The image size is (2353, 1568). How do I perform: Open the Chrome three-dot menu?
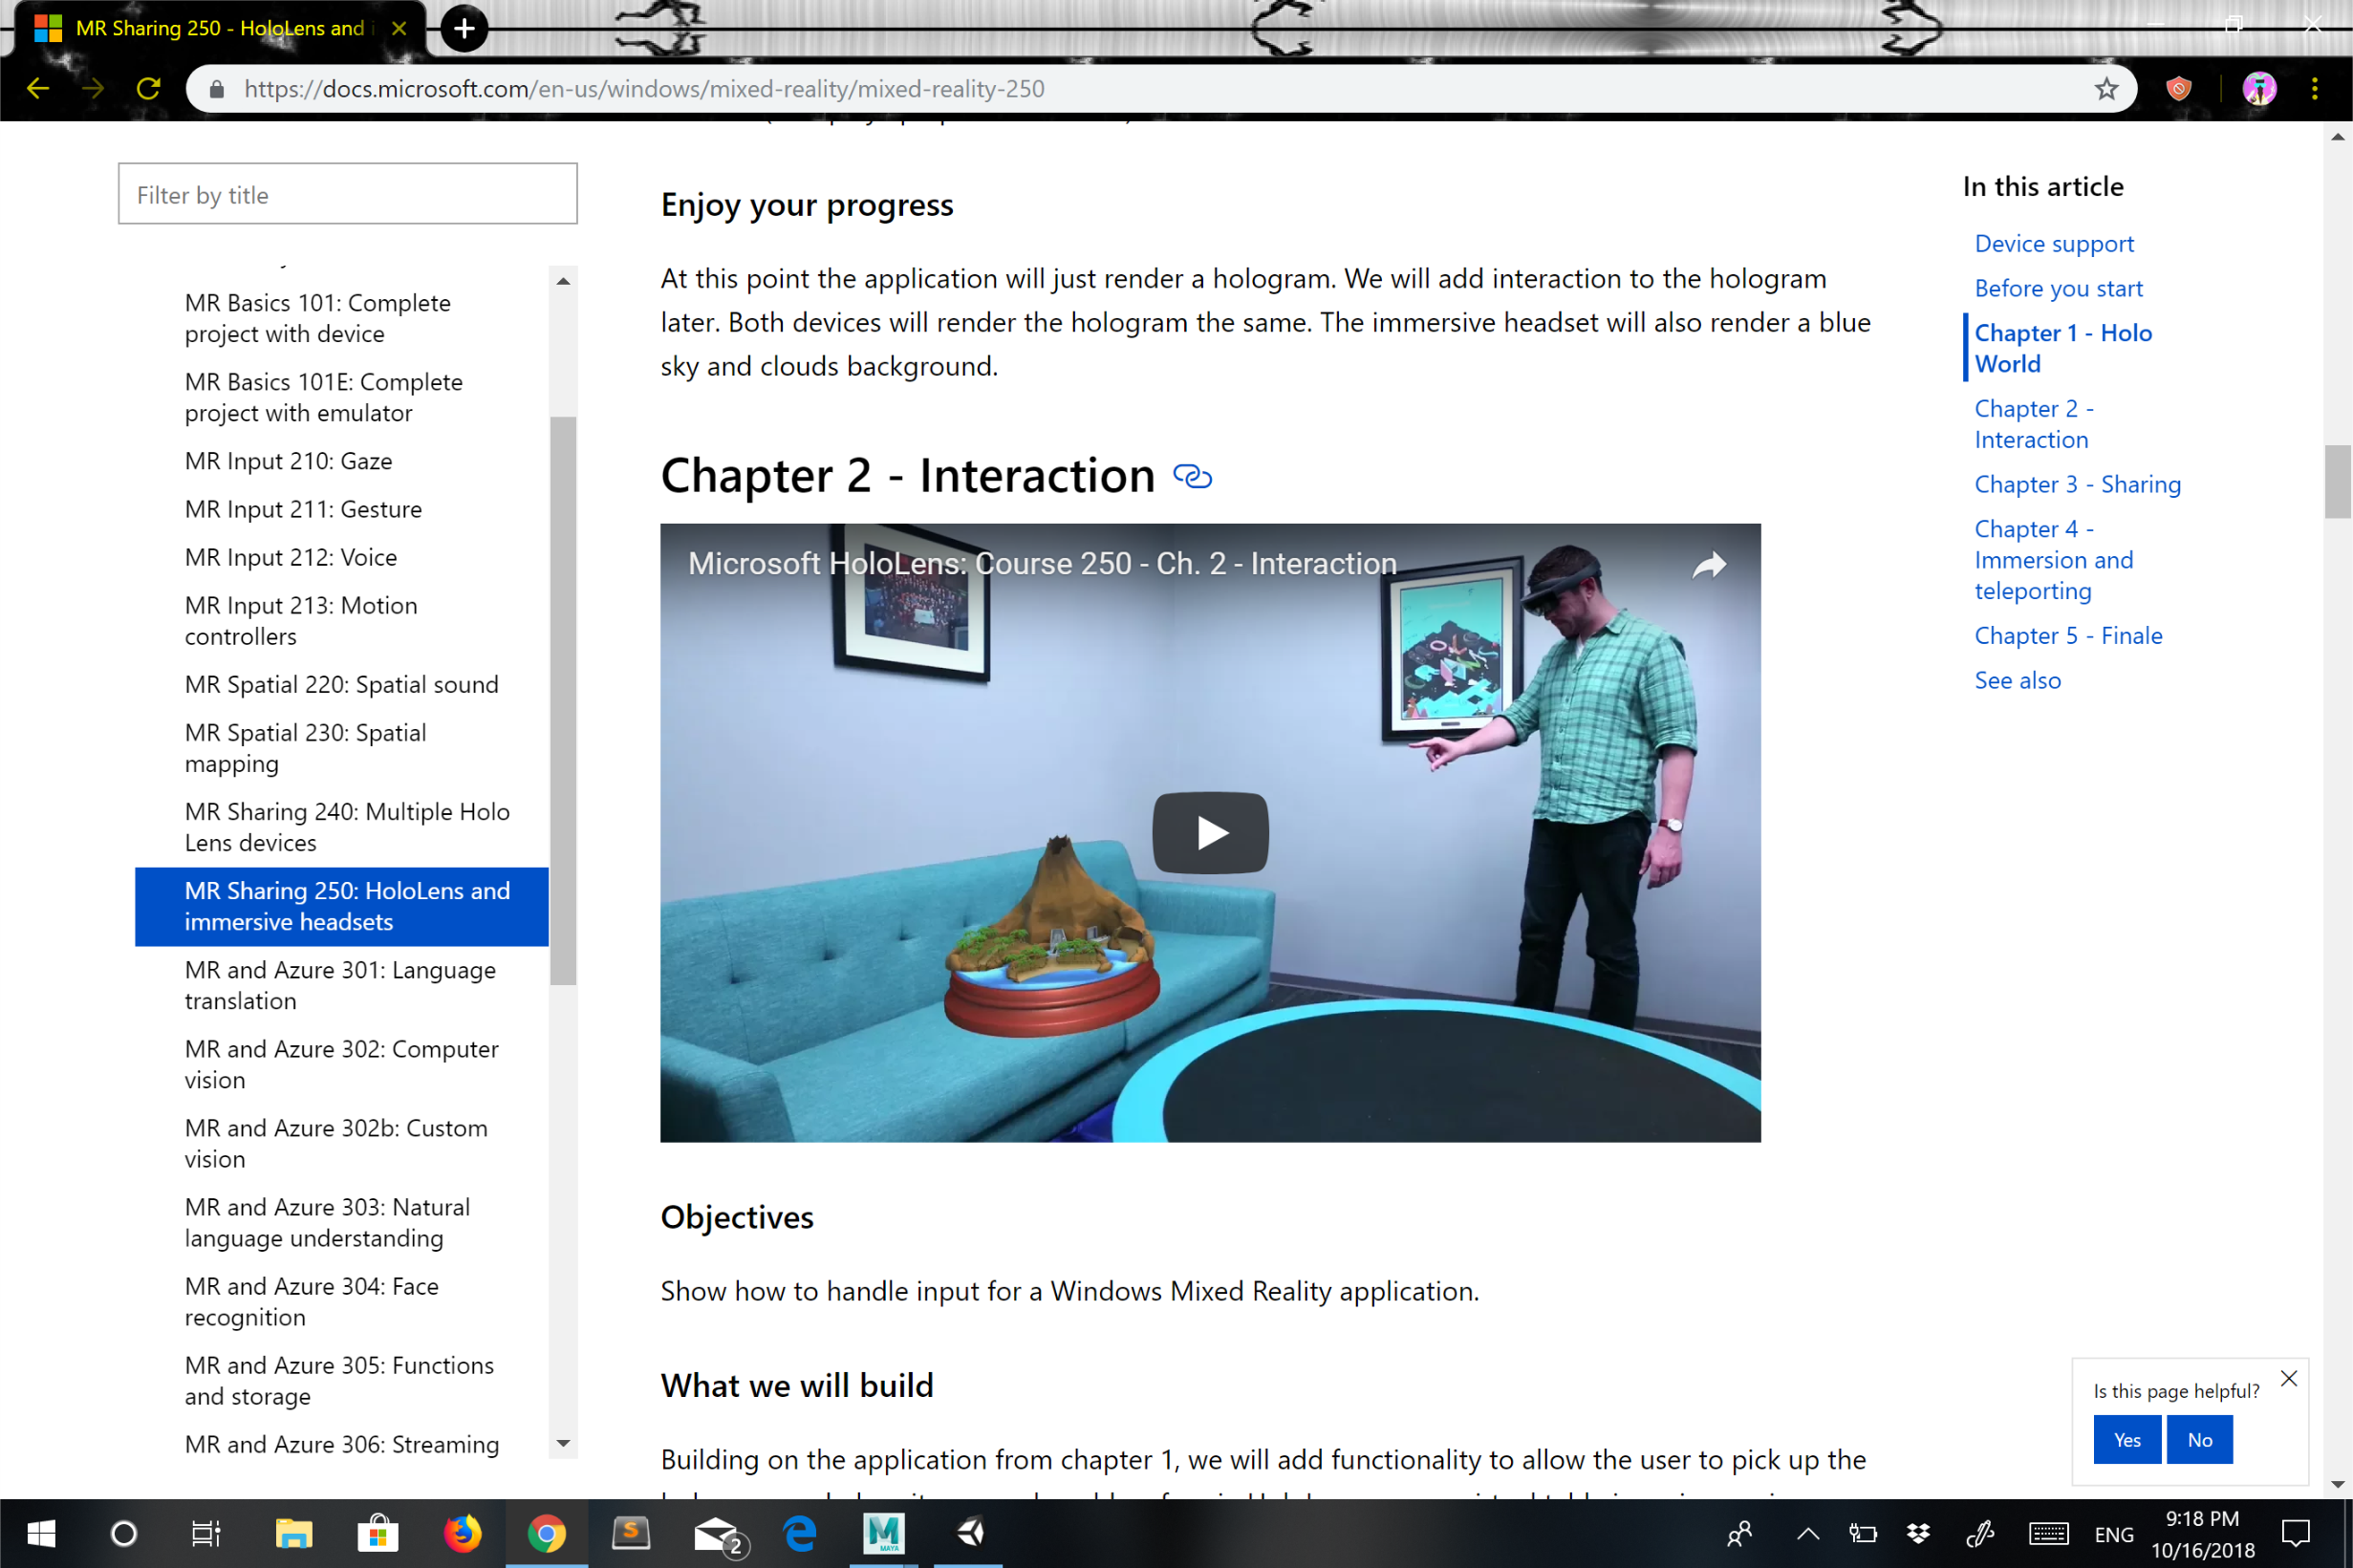tap(2314, 89)
